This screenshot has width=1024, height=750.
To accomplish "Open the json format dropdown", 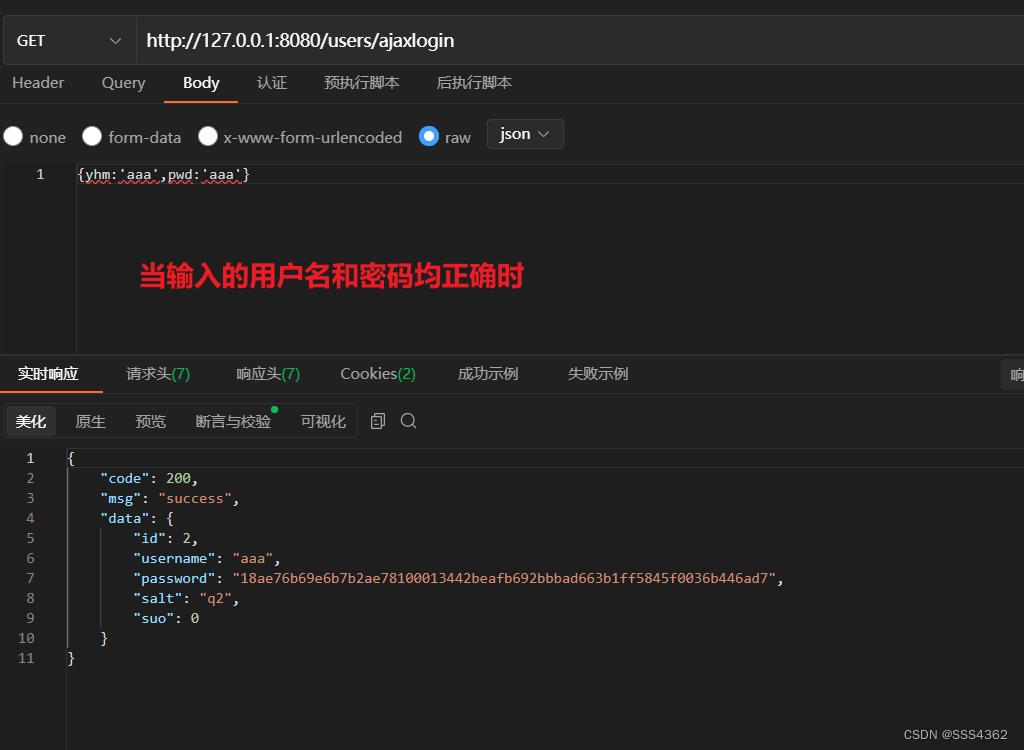I will pos(525,134).
